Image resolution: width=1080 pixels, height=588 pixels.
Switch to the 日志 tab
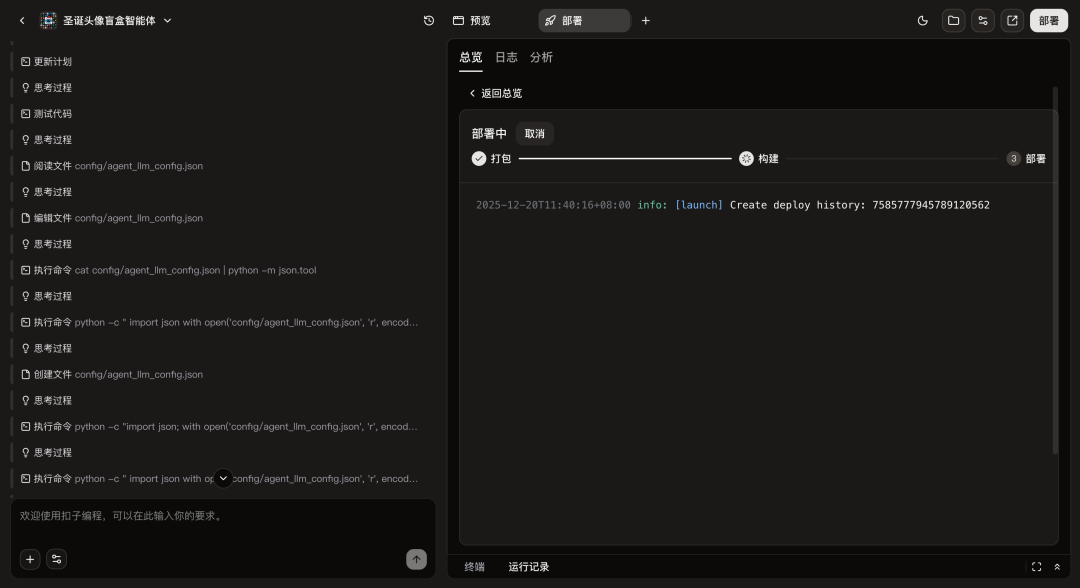pos(506,57)
